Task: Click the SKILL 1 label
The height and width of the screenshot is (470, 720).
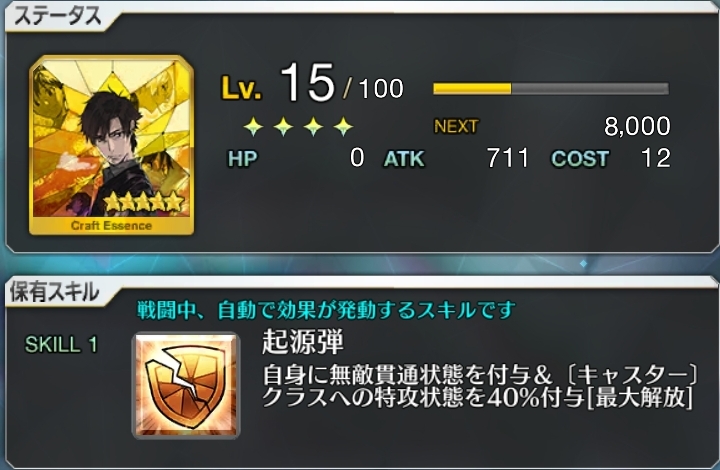Action: point(61,345)
